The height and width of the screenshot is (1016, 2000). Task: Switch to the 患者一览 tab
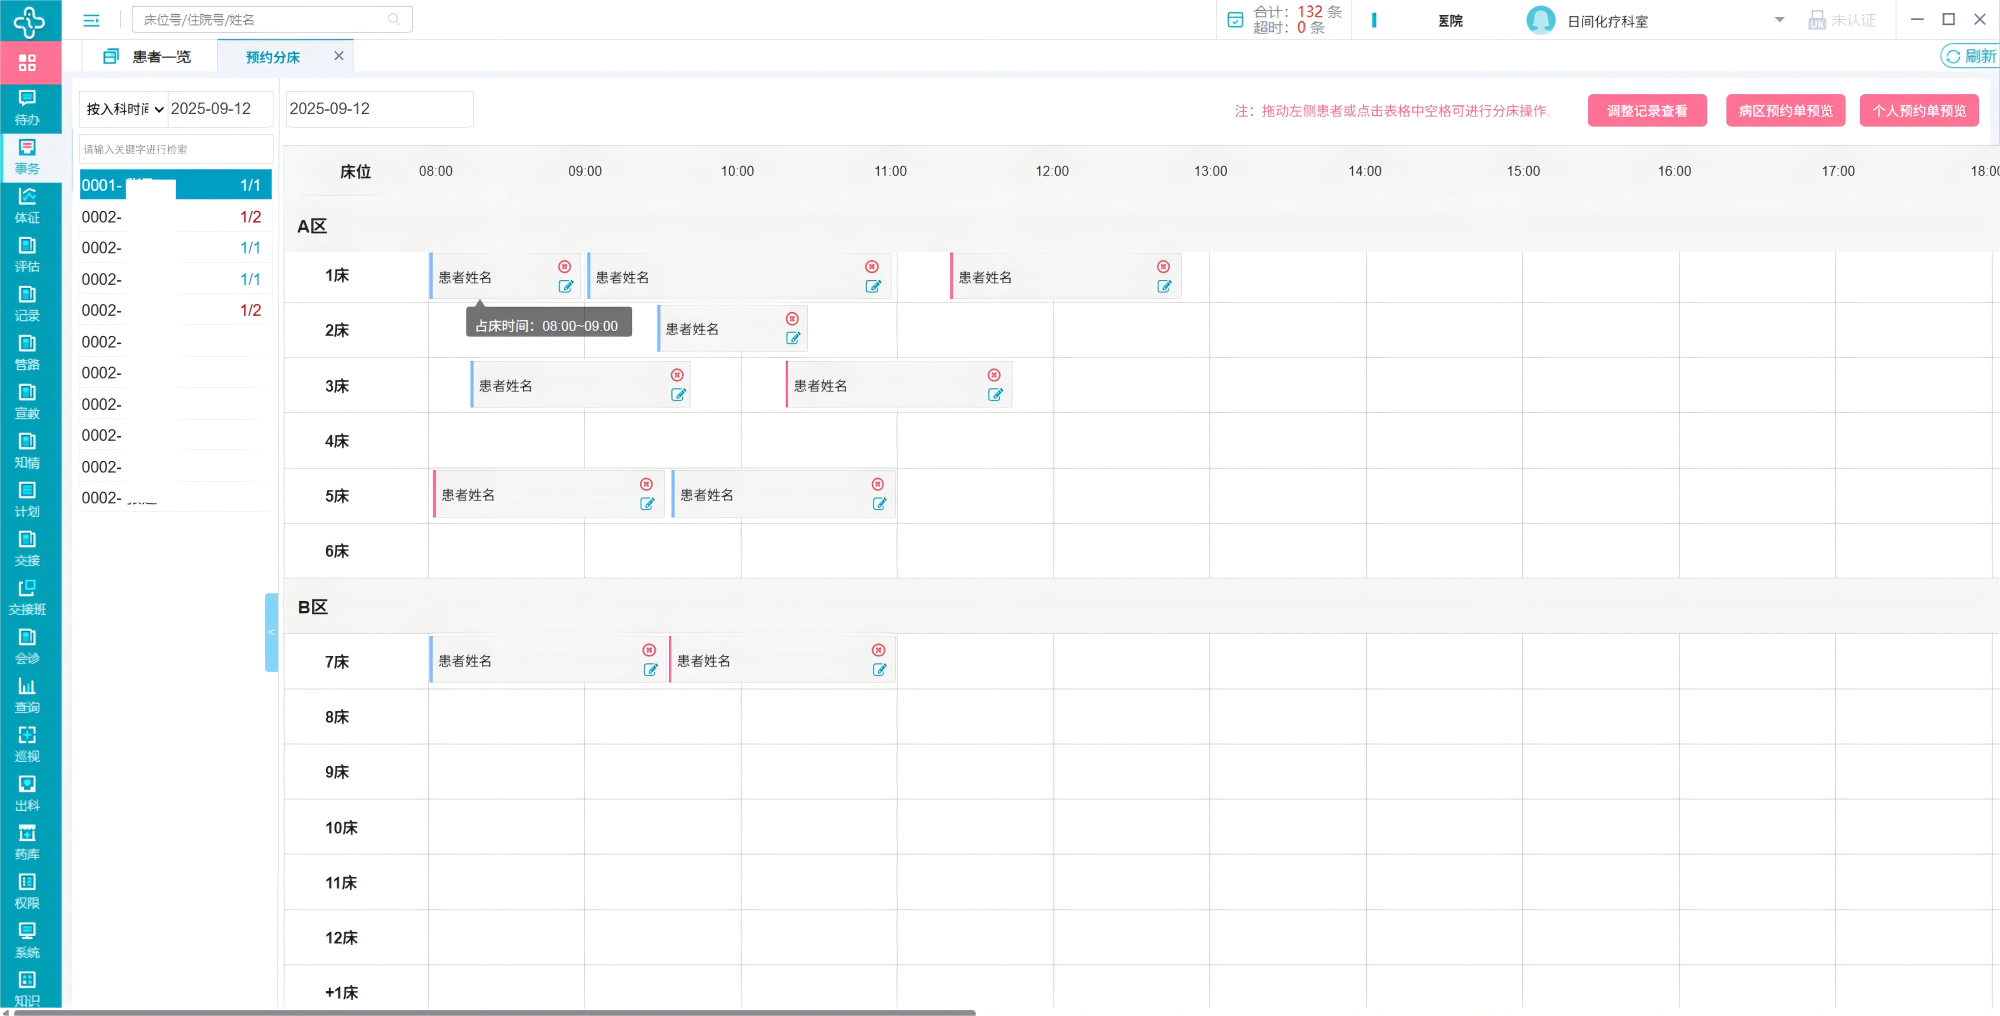pos(150,57)
